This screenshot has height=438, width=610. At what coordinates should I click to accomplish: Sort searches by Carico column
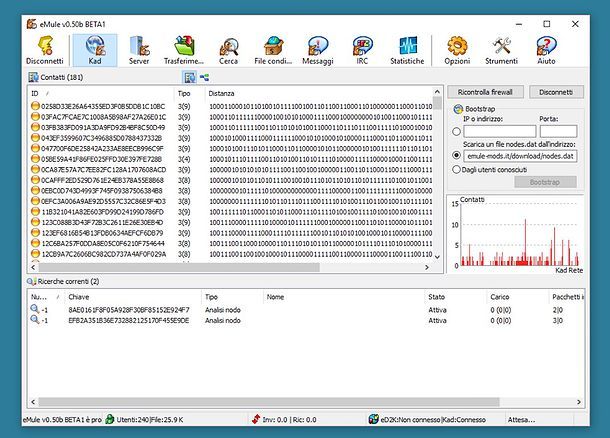(x=517, y=297)
